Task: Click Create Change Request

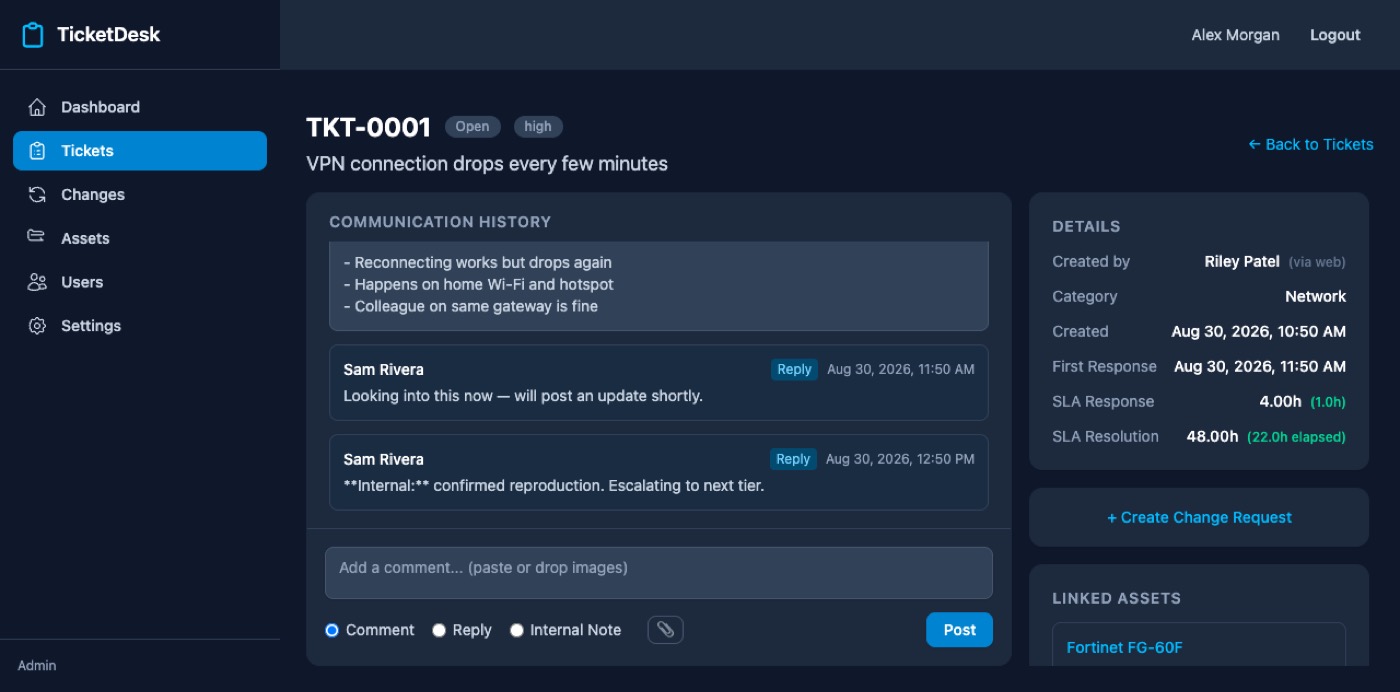Action: 1199,517
